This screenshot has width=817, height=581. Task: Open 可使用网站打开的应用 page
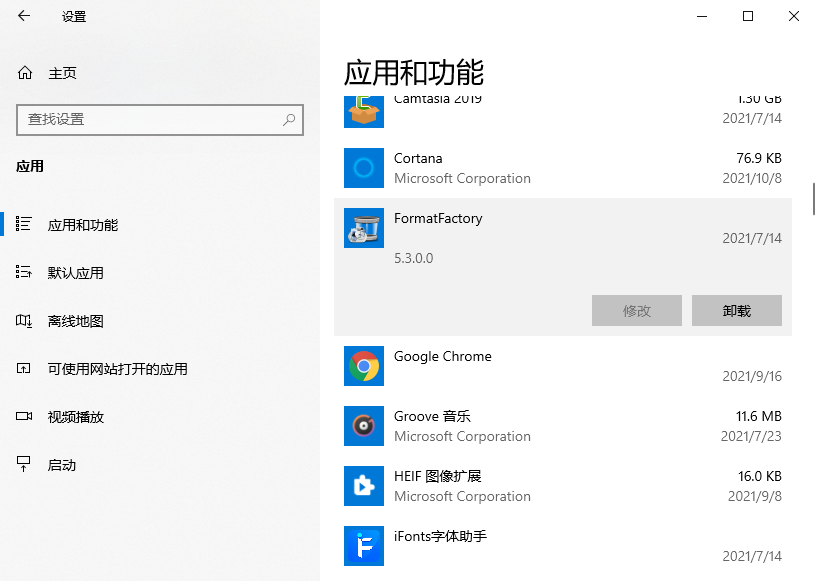point(117,369)
